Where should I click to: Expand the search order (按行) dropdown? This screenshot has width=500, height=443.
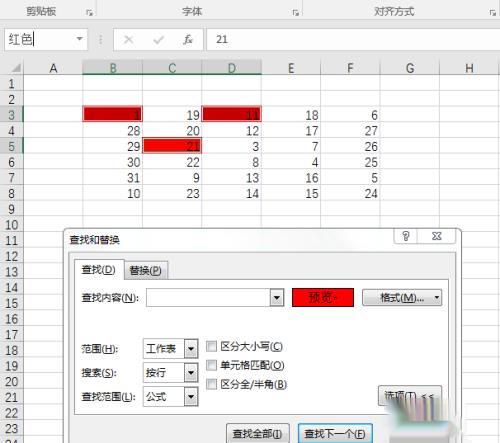[191, 372]
